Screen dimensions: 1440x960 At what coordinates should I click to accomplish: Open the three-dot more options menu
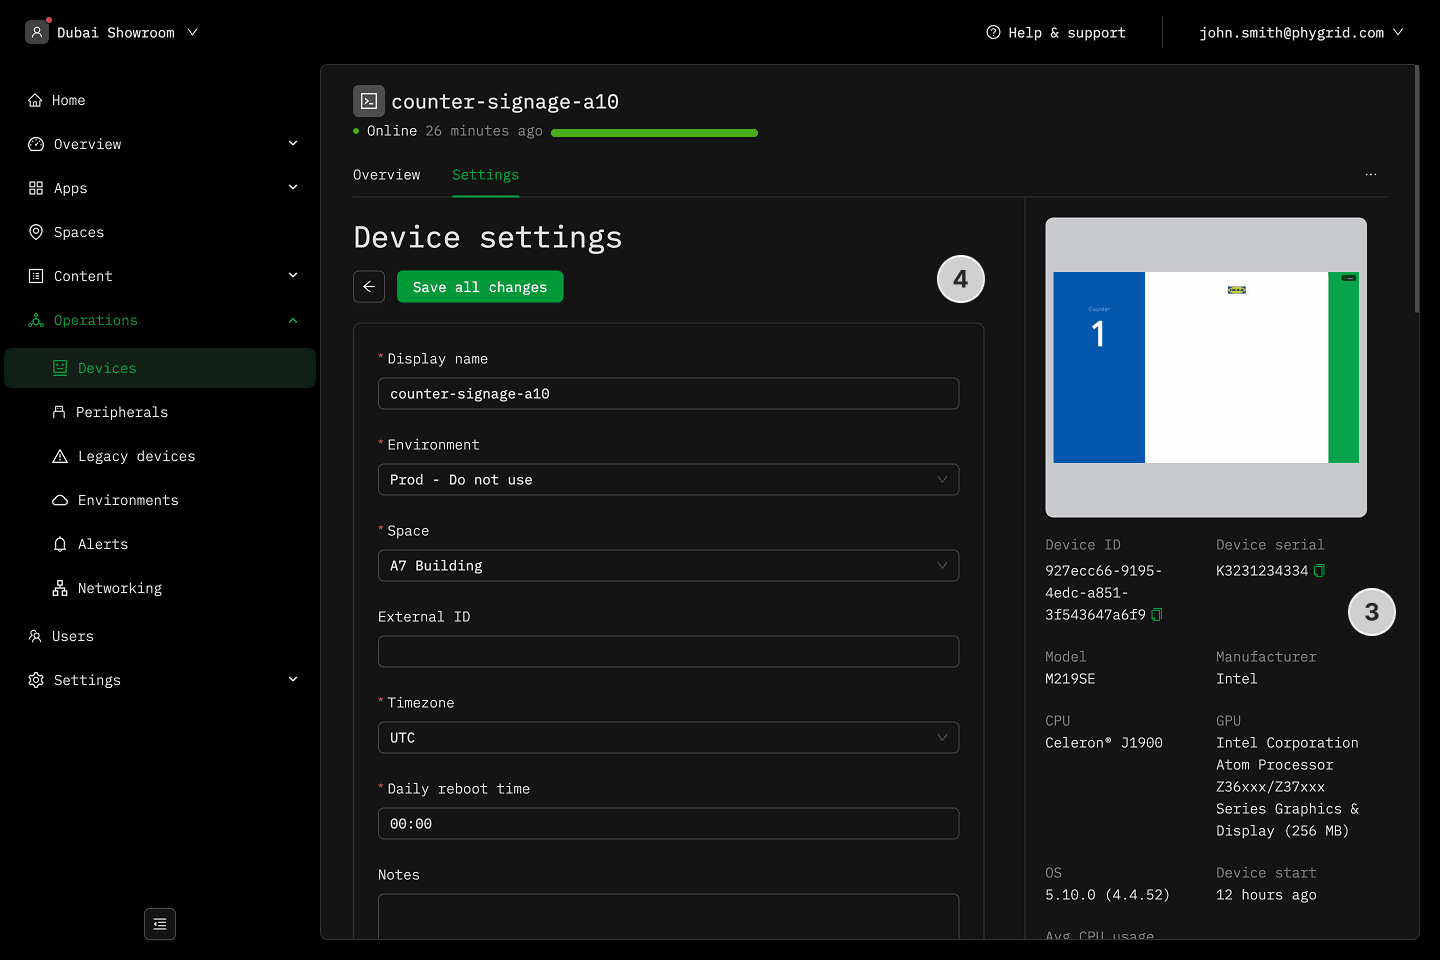click(1370, 175)
